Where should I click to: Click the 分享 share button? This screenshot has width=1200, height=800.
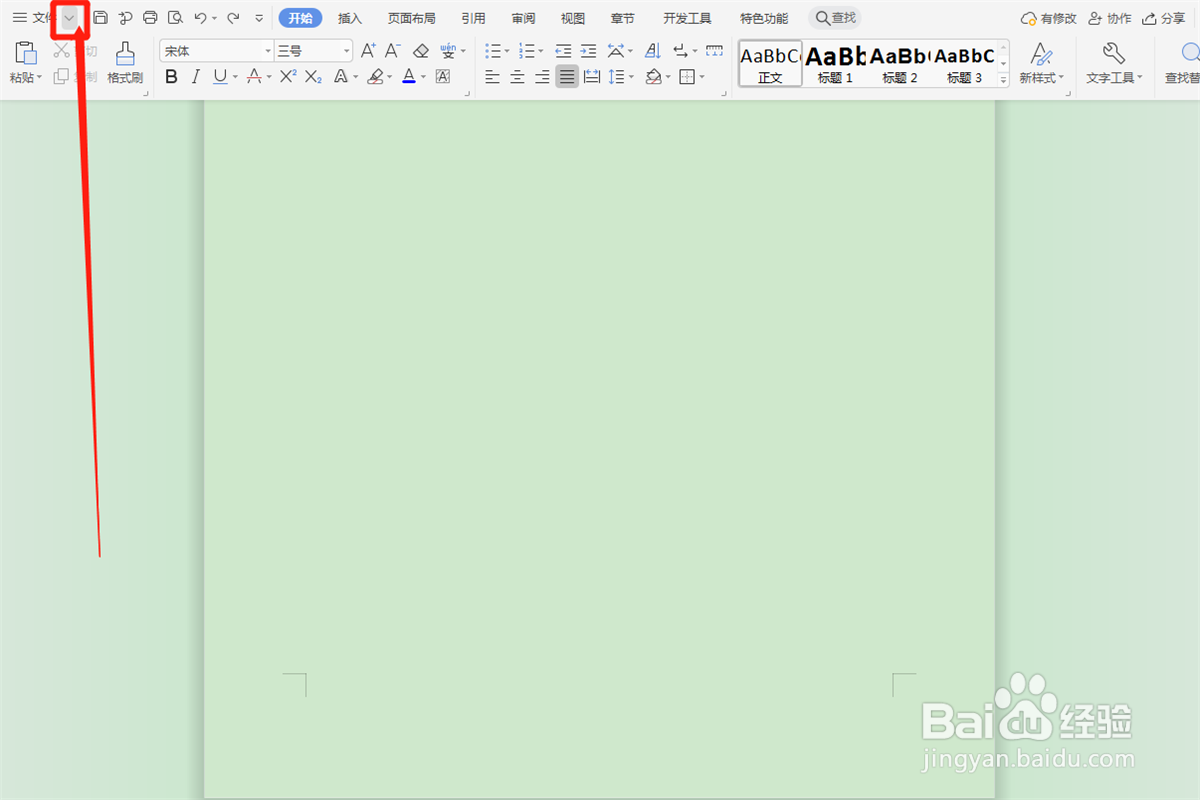(1163, 18)
